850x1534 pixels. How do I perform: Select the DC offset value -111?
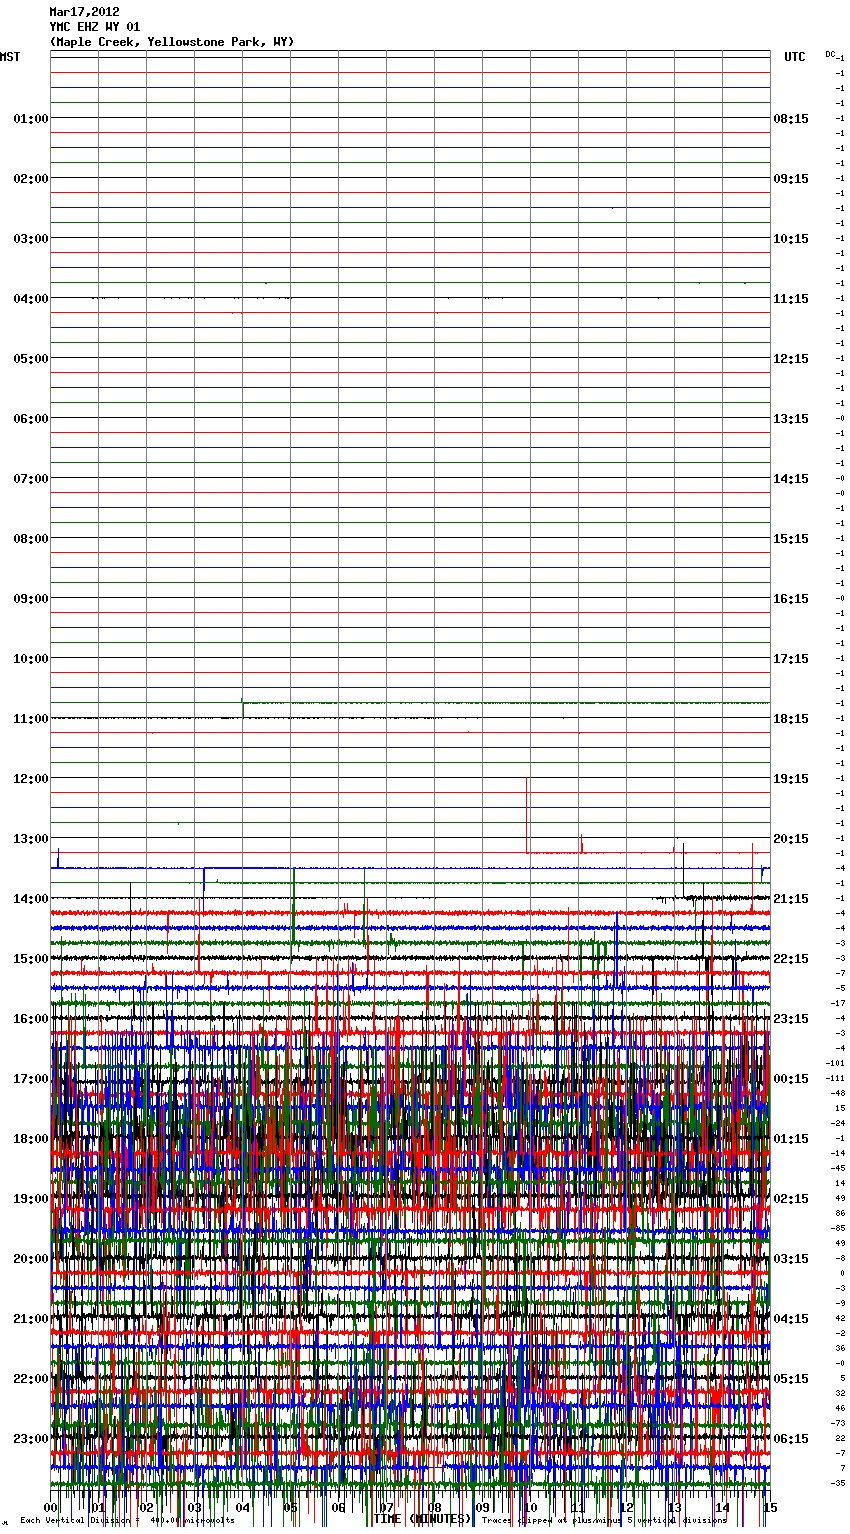point(835,1078)
